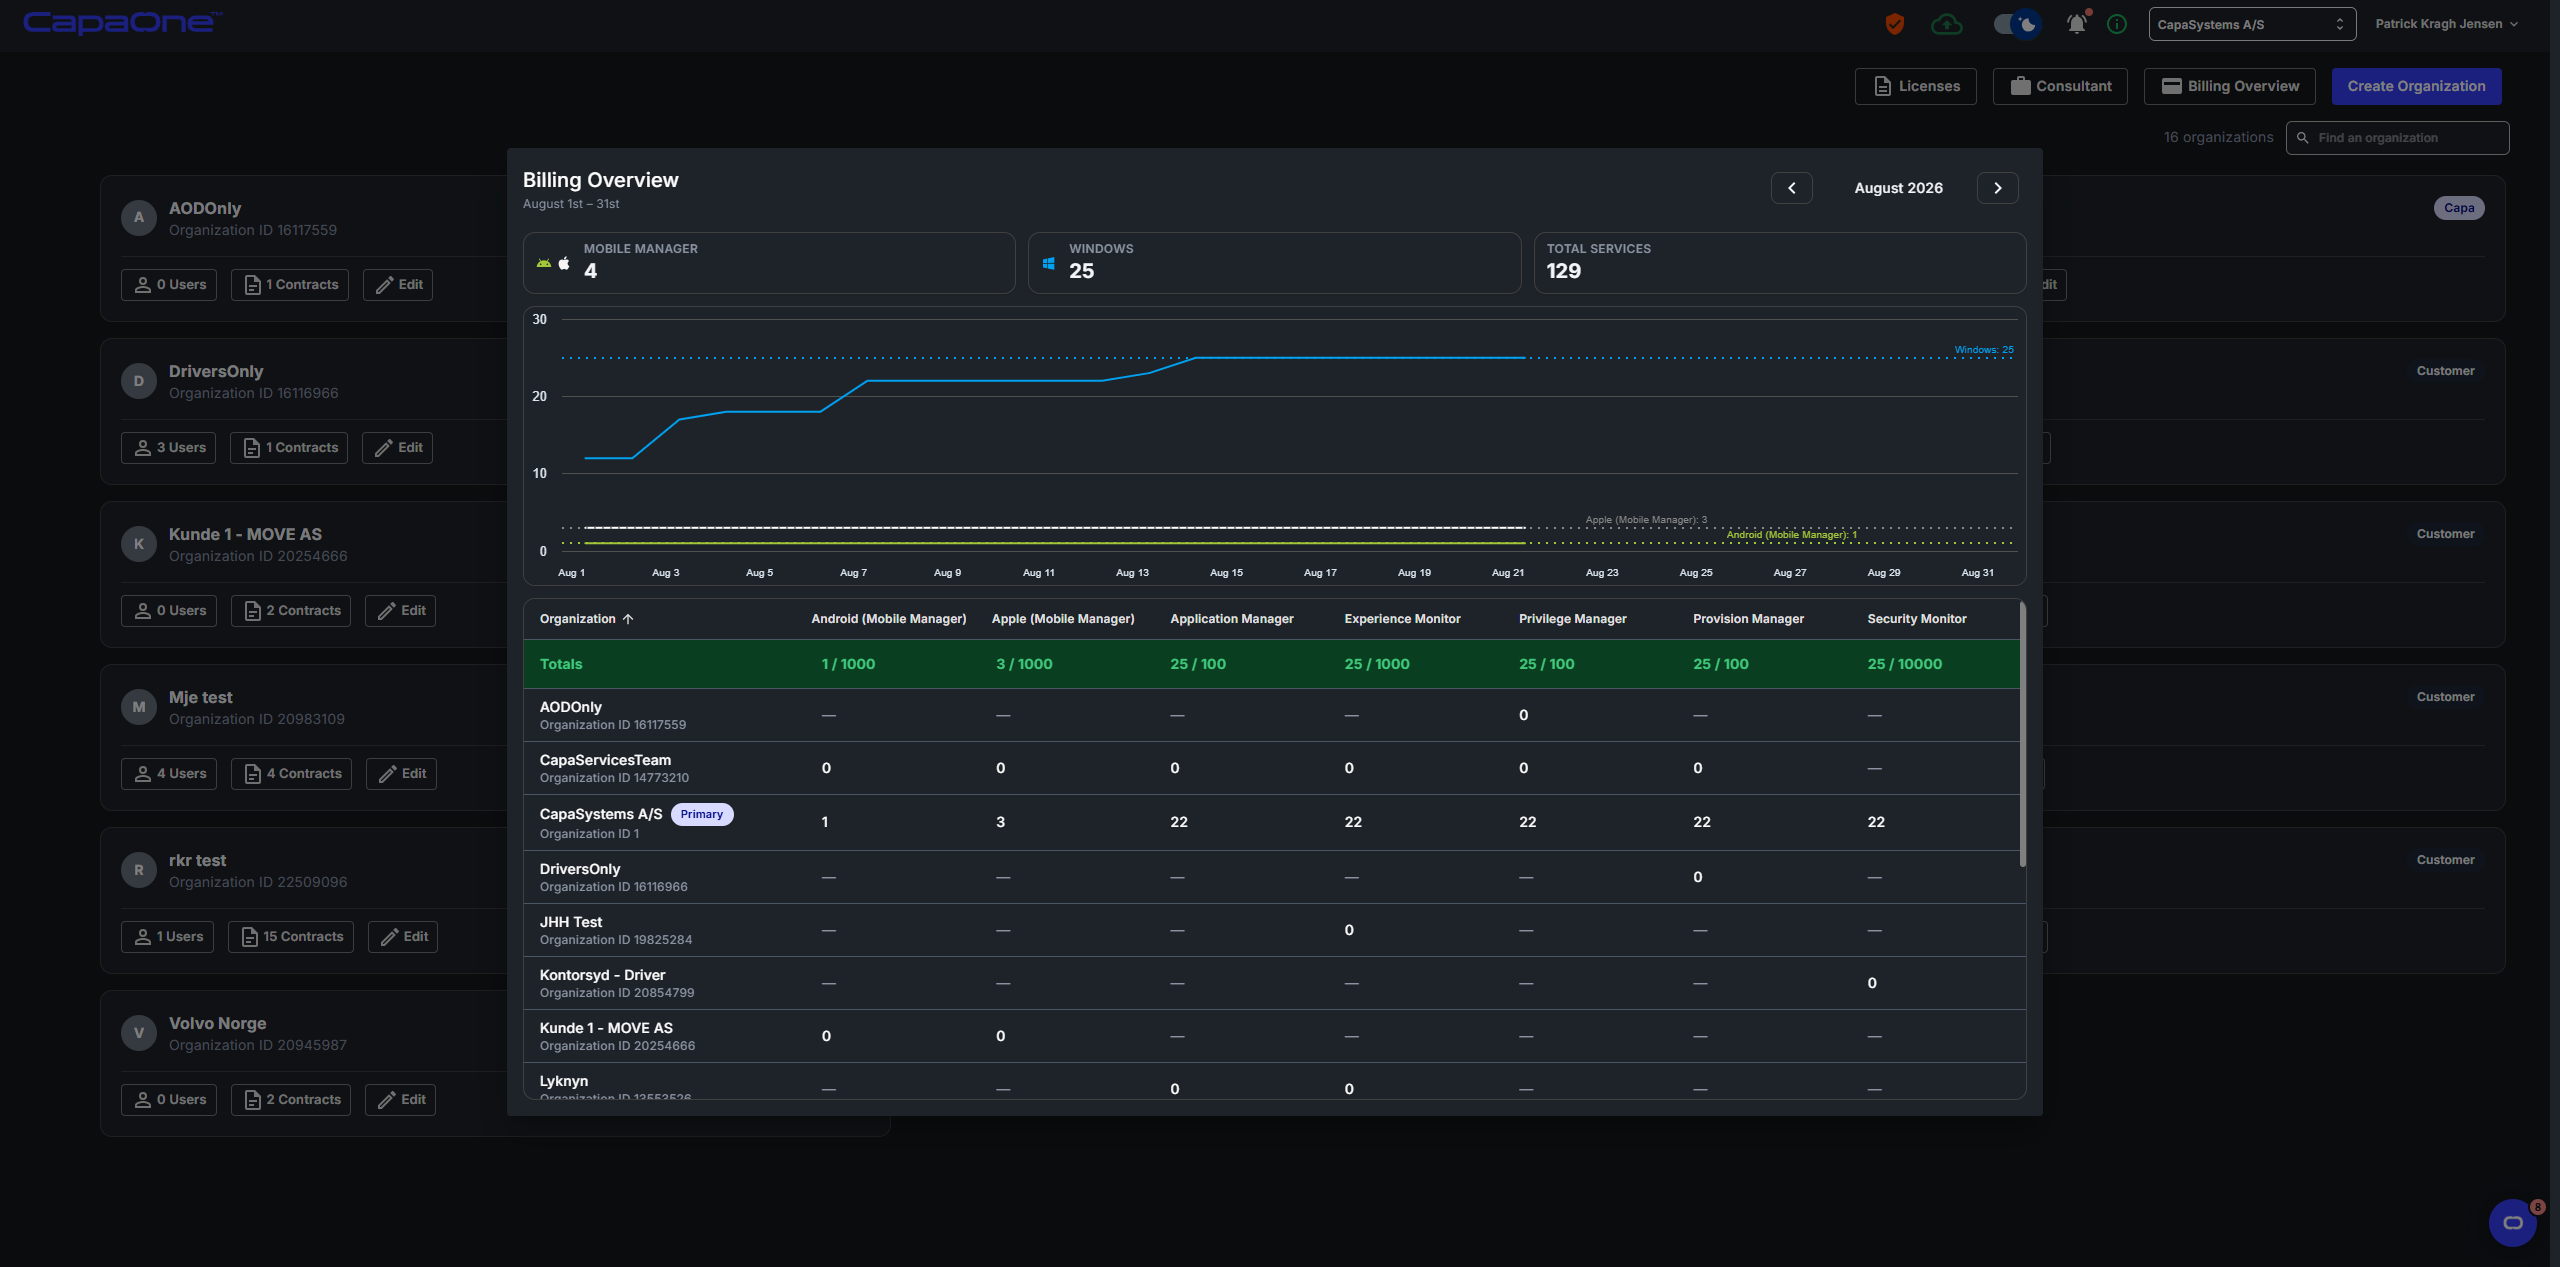Open the support chat bubble

click(x=2513, y=1222)
